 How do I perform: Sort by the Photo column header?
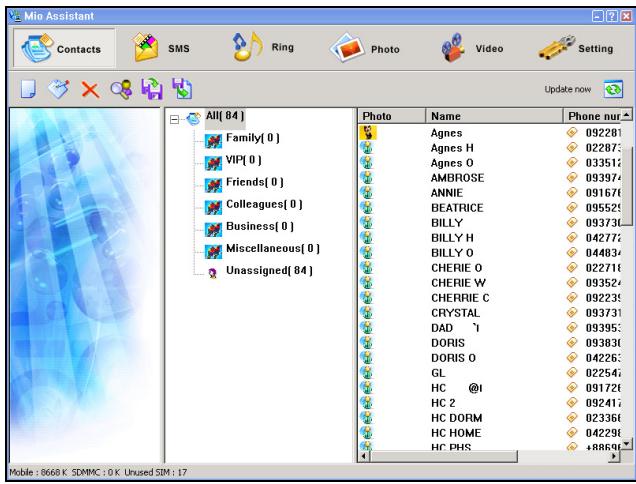coord(392,116)
